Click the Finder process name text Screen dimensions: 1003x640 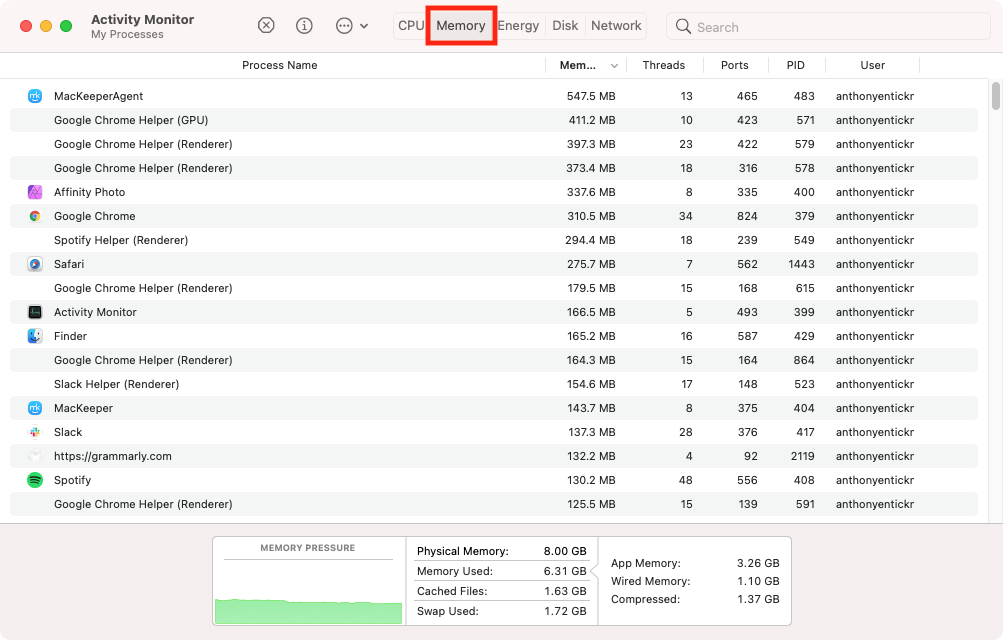pos(70,336)
